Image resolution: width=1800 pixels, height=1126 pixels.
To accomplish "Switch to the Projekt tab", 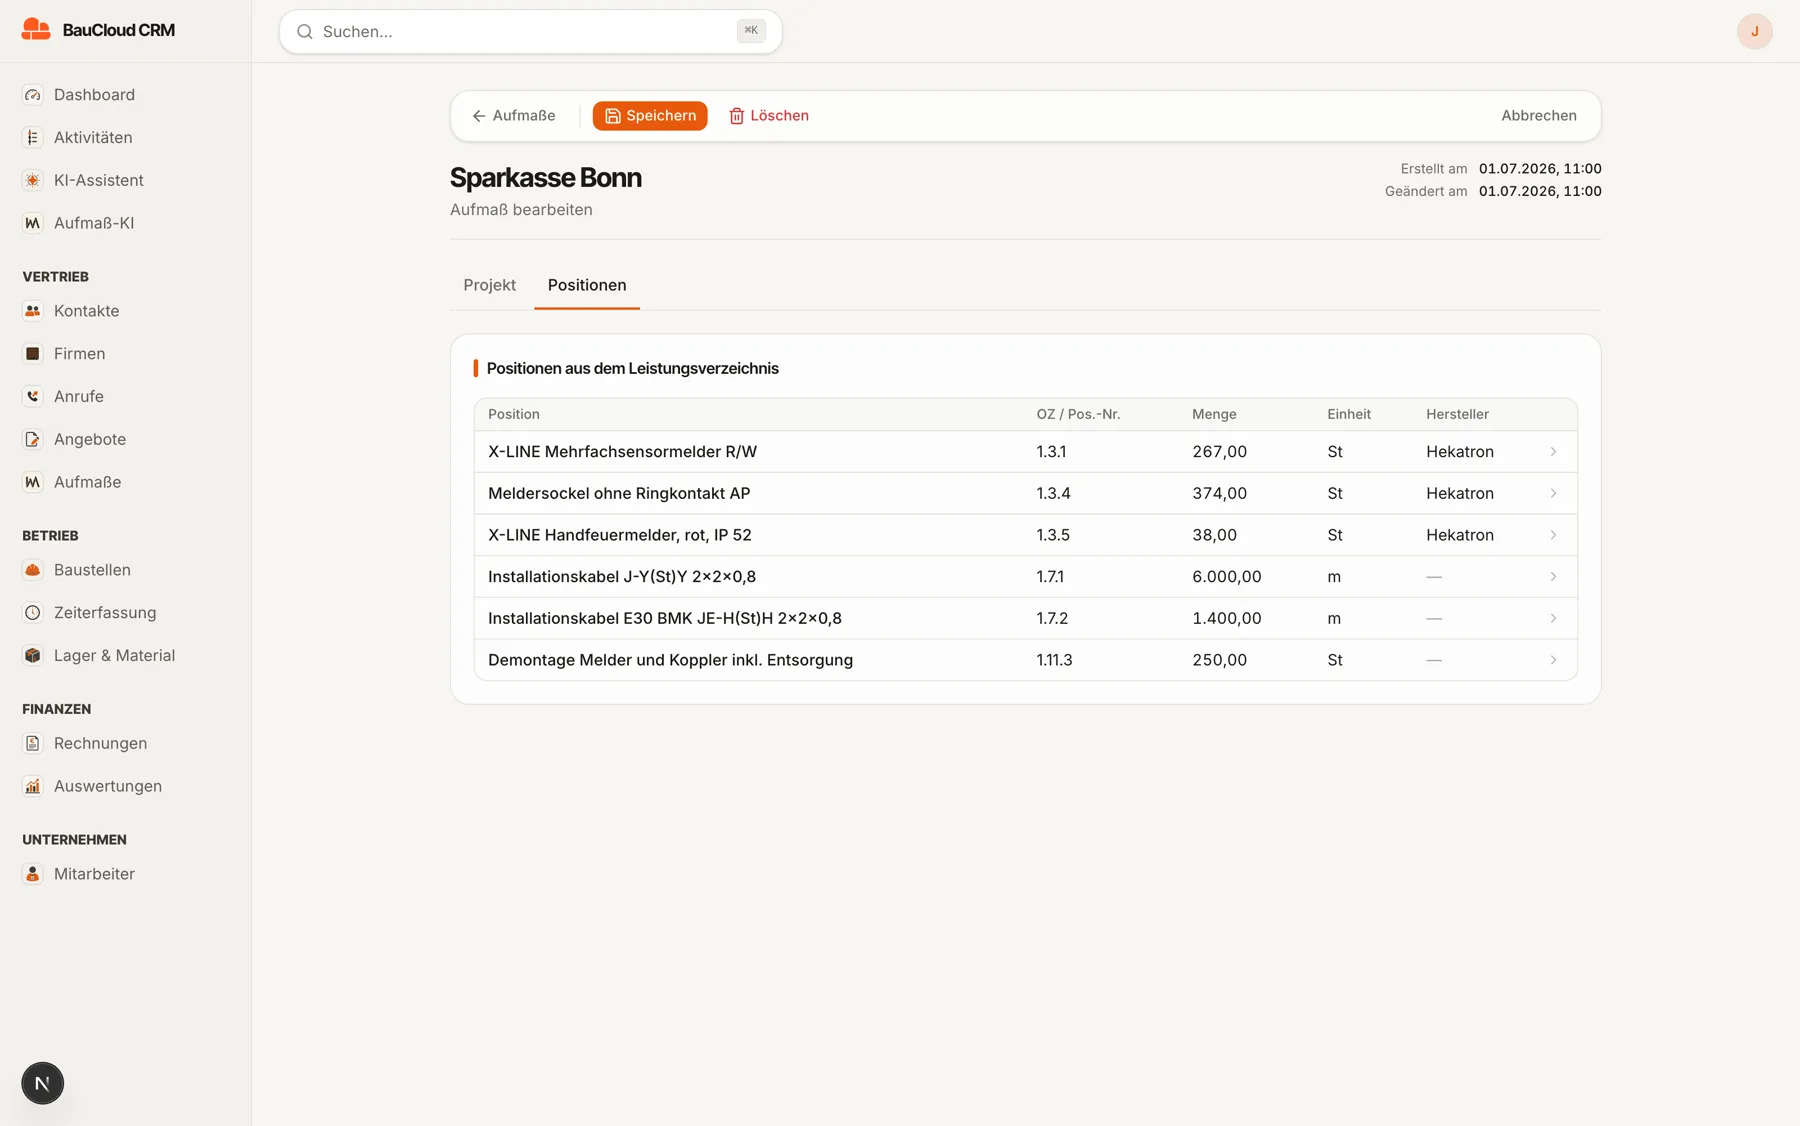I will (490, 285).
